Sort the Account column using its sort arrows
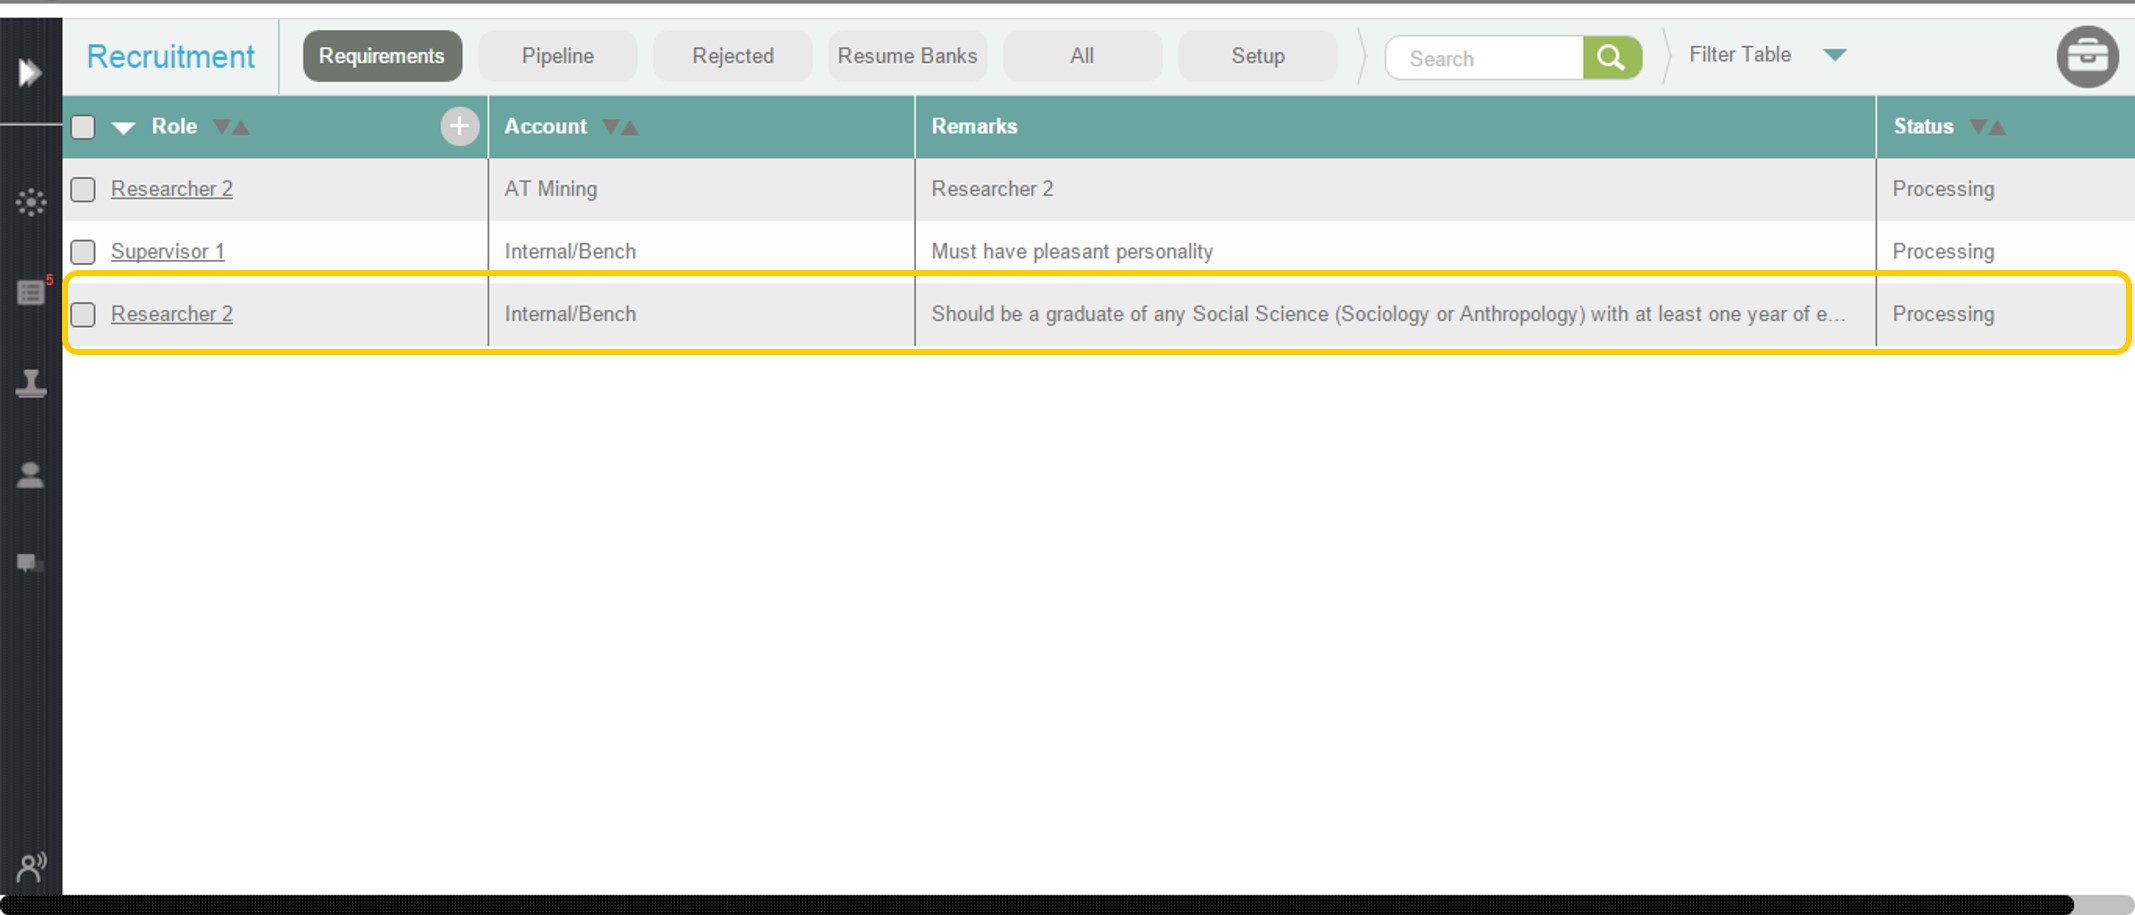 click(620, 127)
